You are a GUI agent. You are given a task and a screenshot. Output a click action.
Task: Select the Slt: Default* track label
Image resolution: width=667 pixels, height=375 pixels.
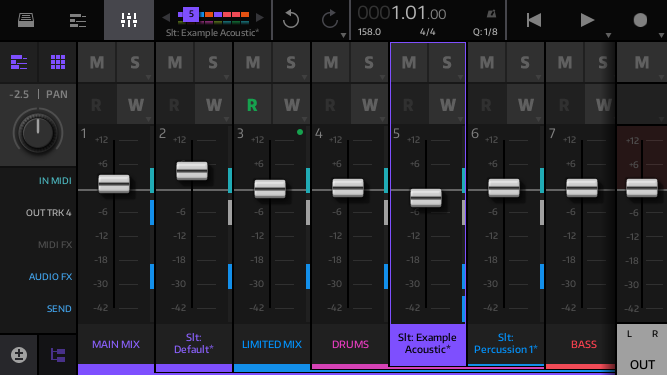[194, 344]
